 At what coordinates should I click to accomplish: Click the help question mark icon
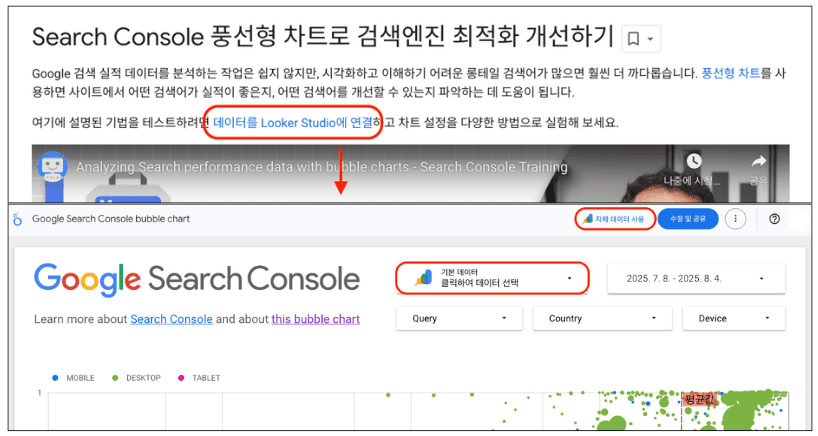coord(774,219)
